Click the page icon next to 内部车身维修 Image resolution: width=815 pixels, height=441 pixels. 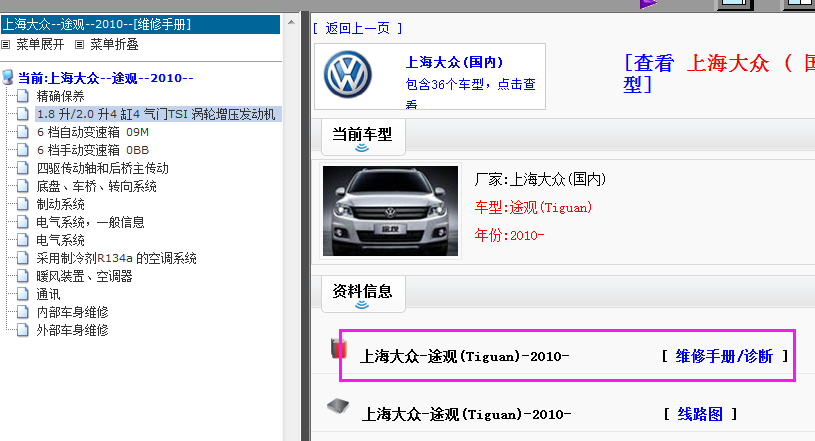click(22, 312)
